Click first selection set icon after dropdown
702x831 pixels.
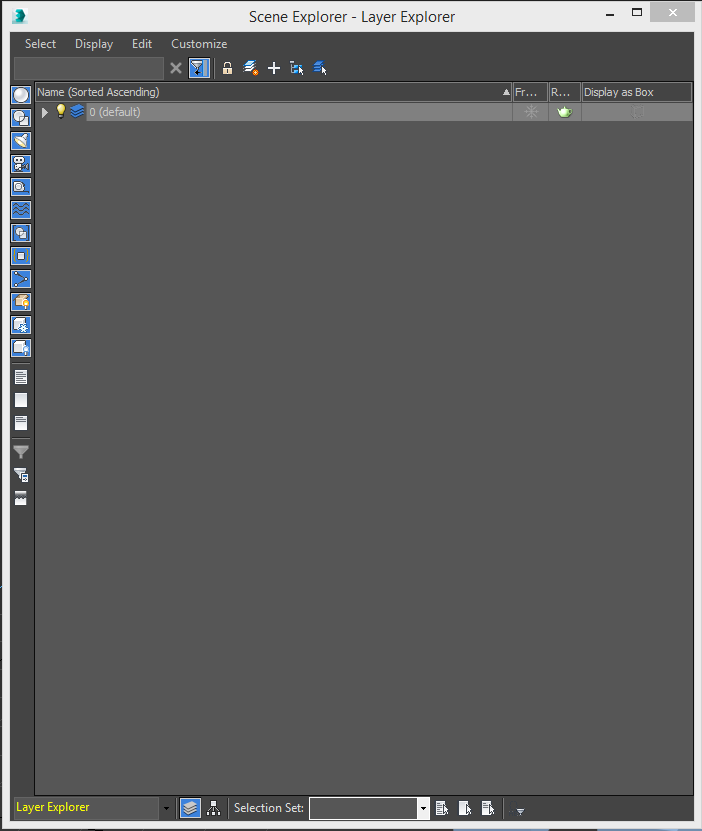pyautogui.click(x=442, y=808)
